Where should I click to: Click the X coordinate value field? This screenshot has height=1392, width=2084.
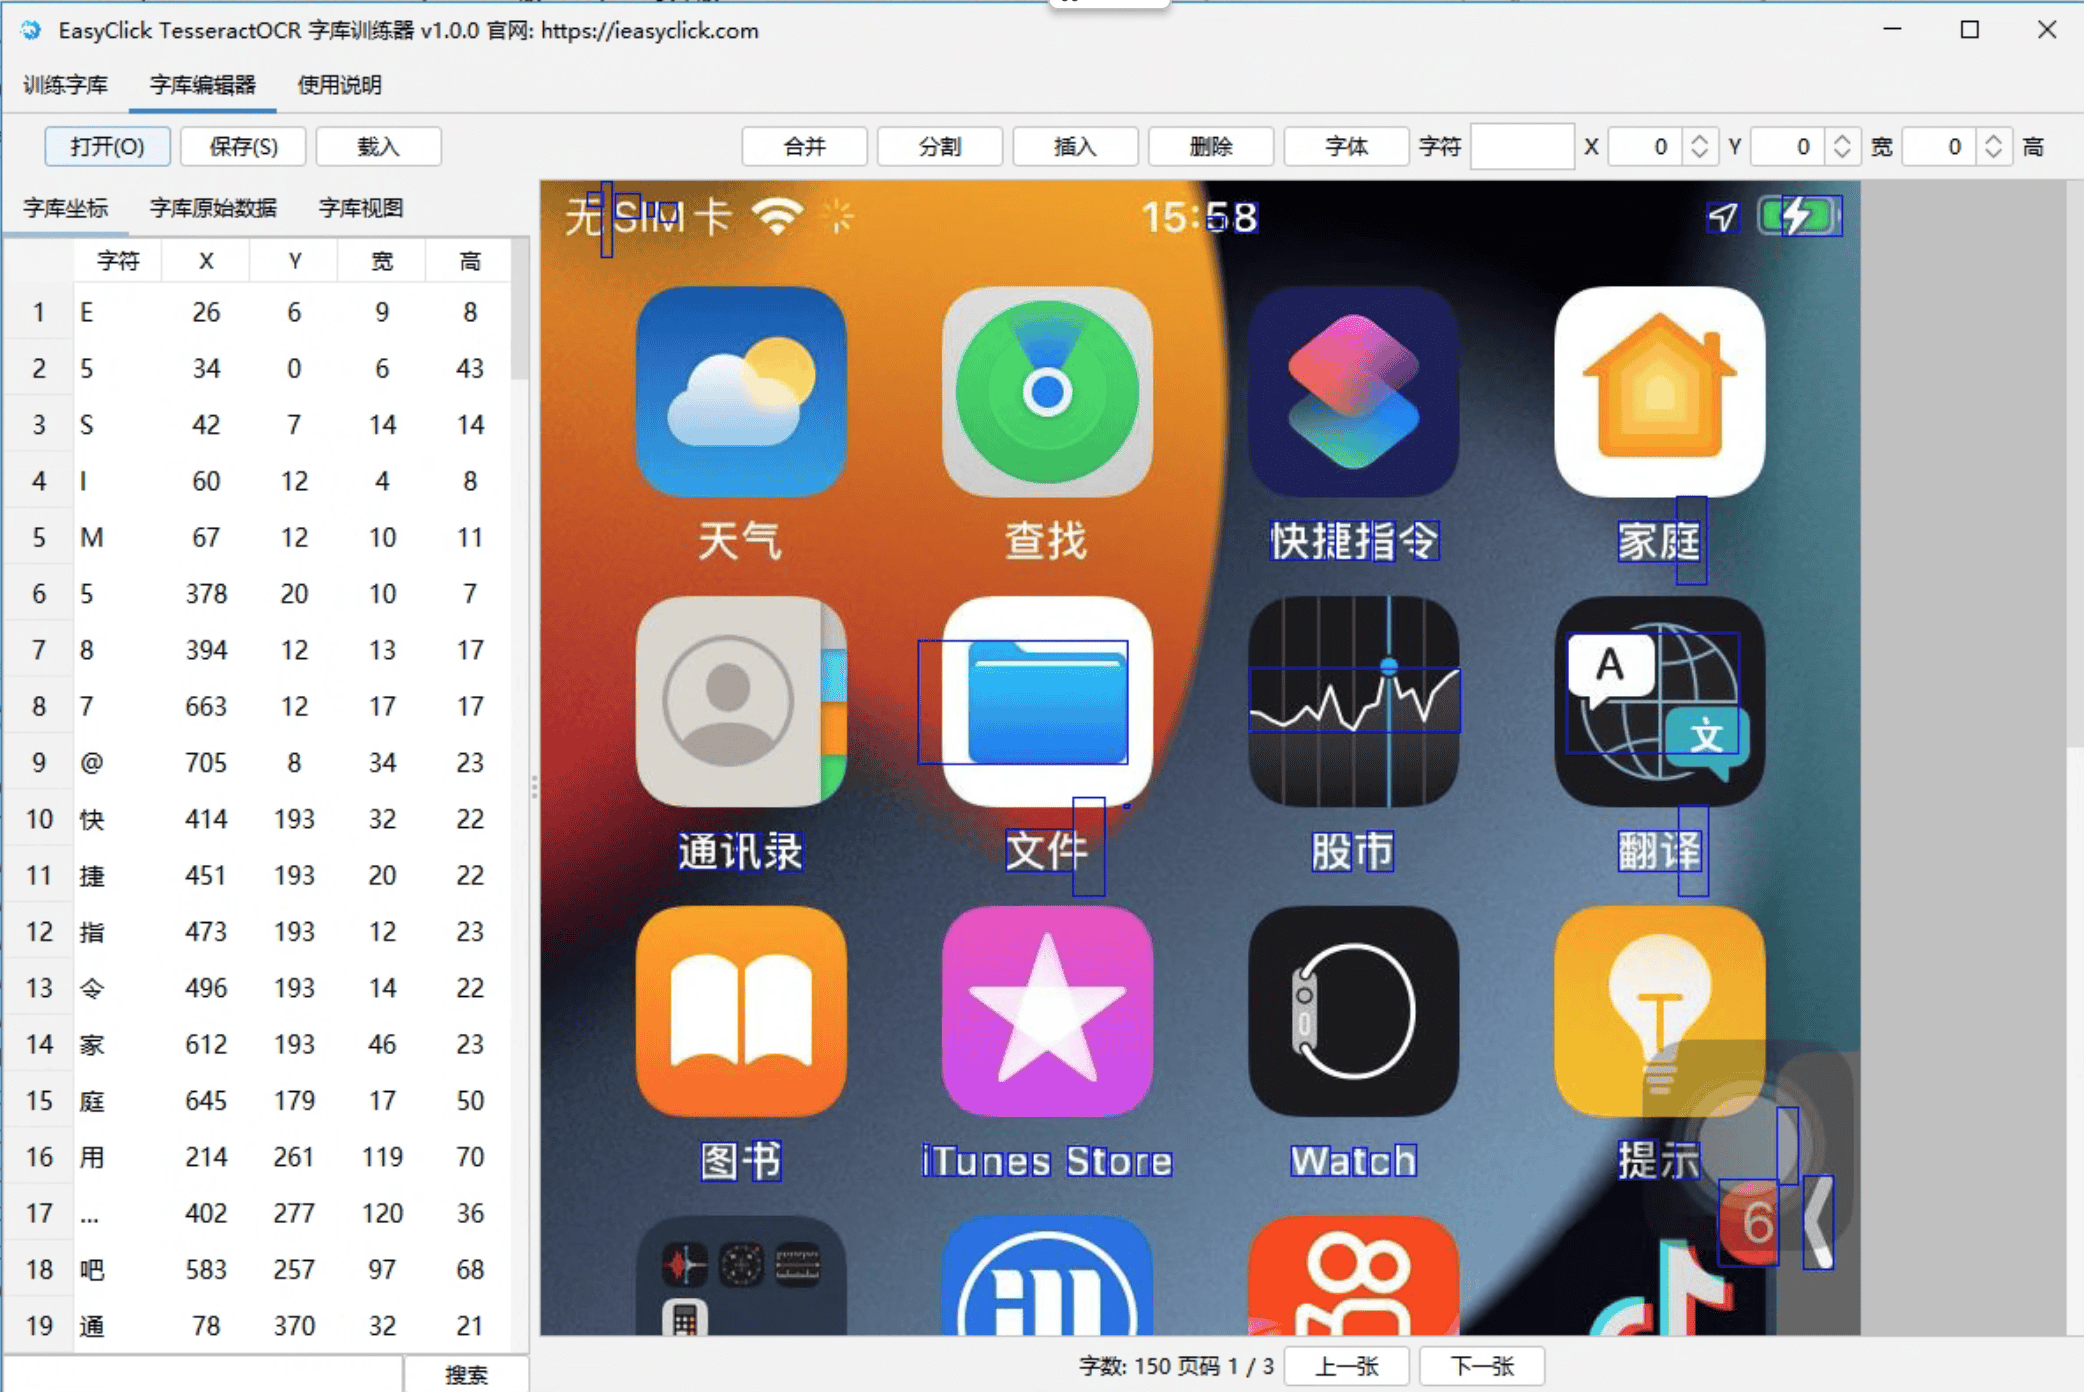pyautogui.click(x=1645, y=147)
